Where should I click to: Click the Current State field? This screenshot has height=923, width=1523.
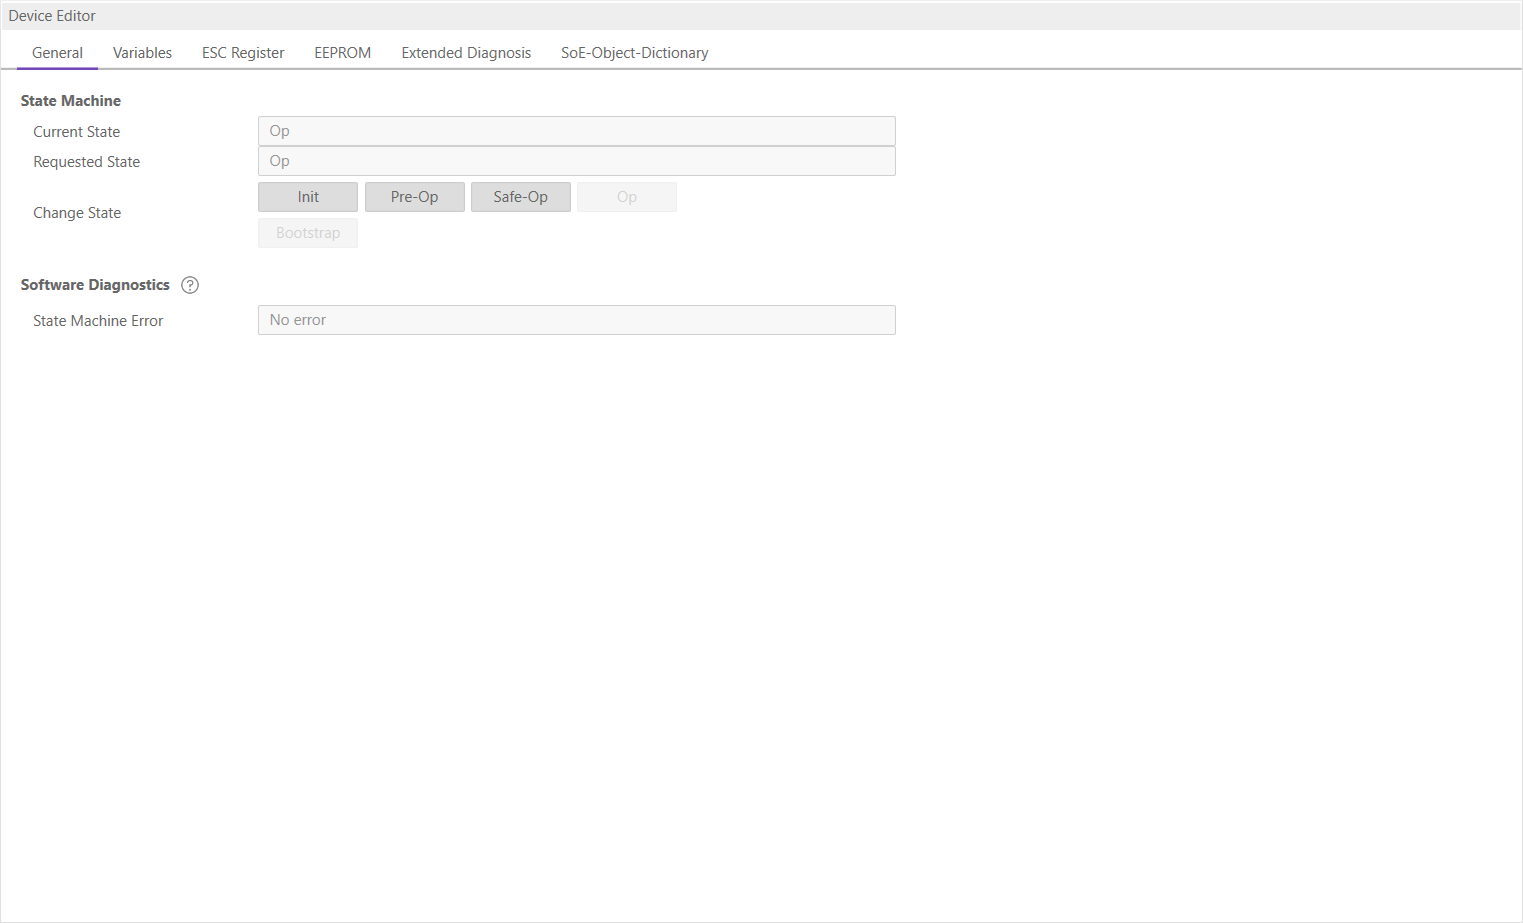[576, 131]
